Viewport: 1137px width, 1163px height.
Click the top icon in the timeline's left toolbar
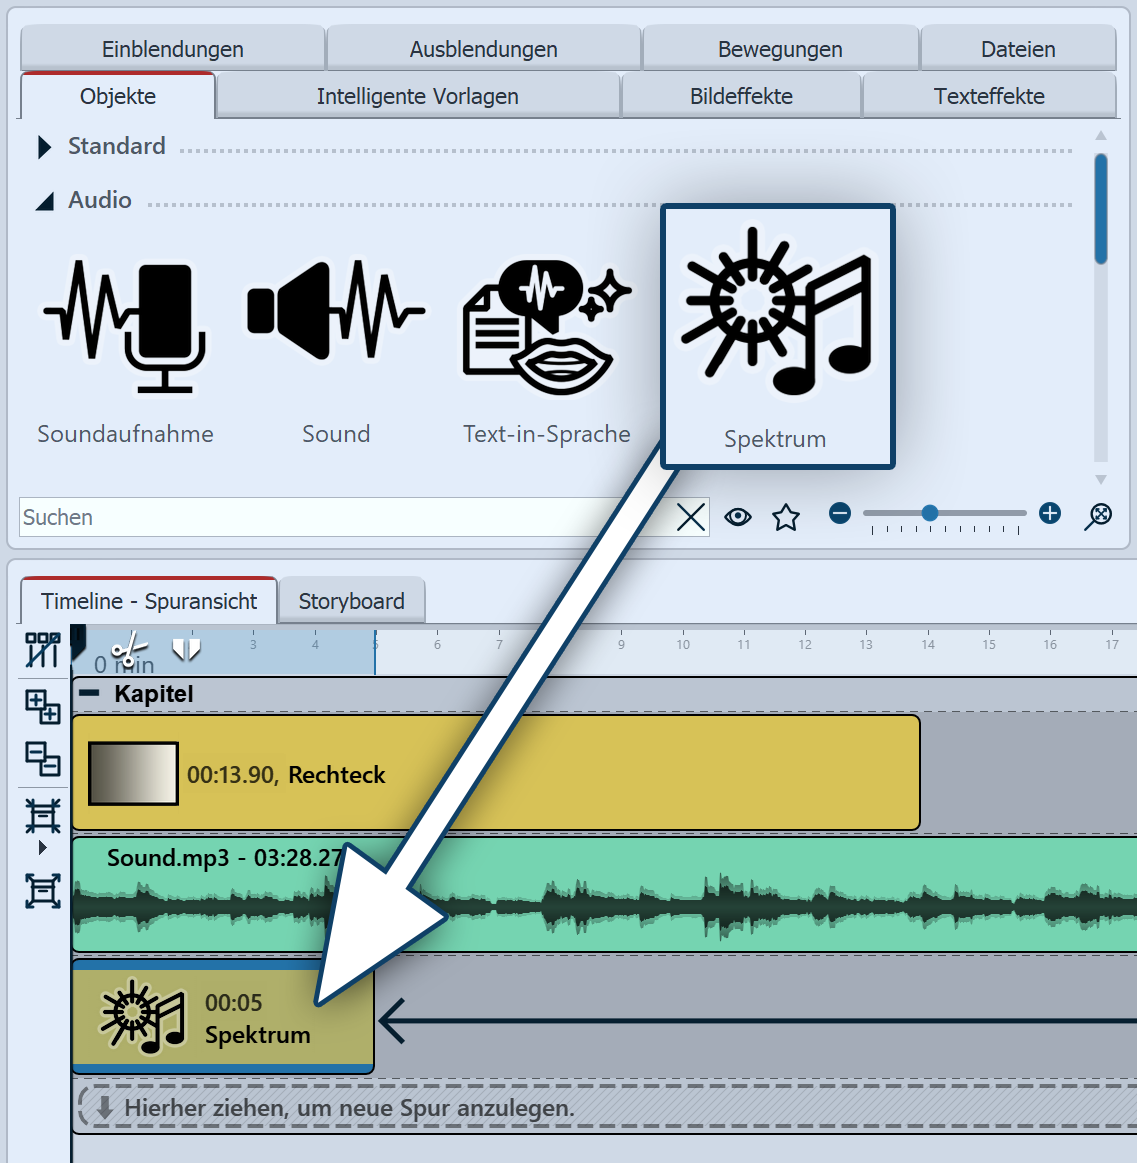(x=43, y=649)
